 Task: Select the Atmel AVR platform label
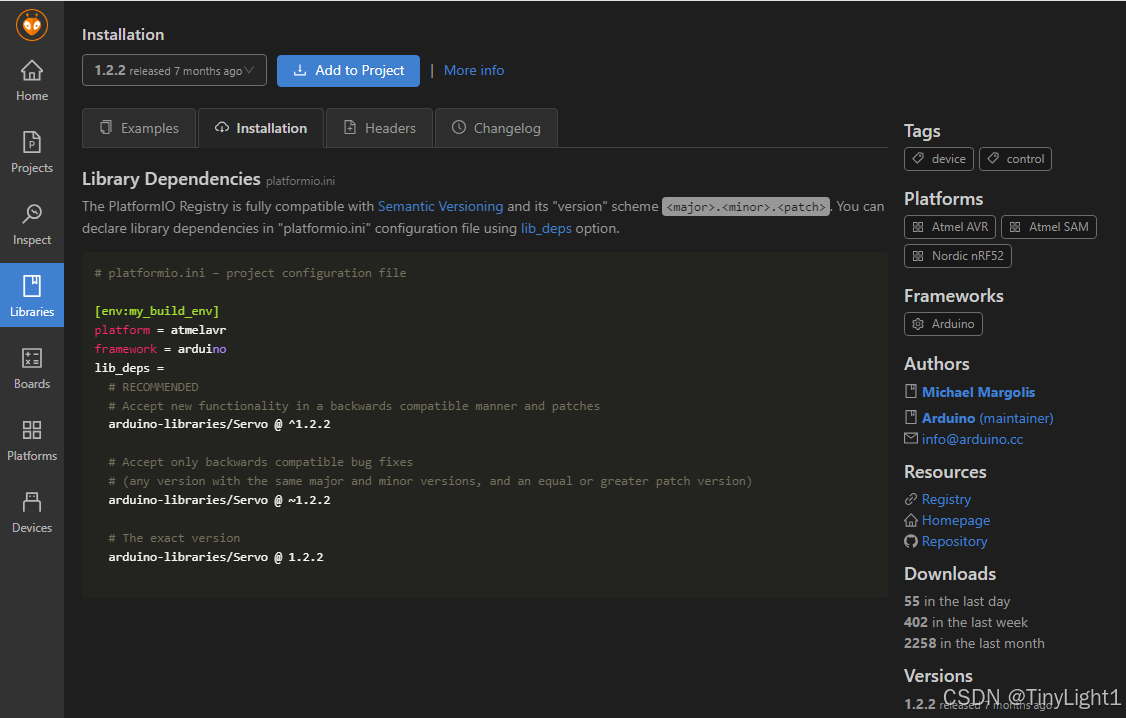(949, 227)
